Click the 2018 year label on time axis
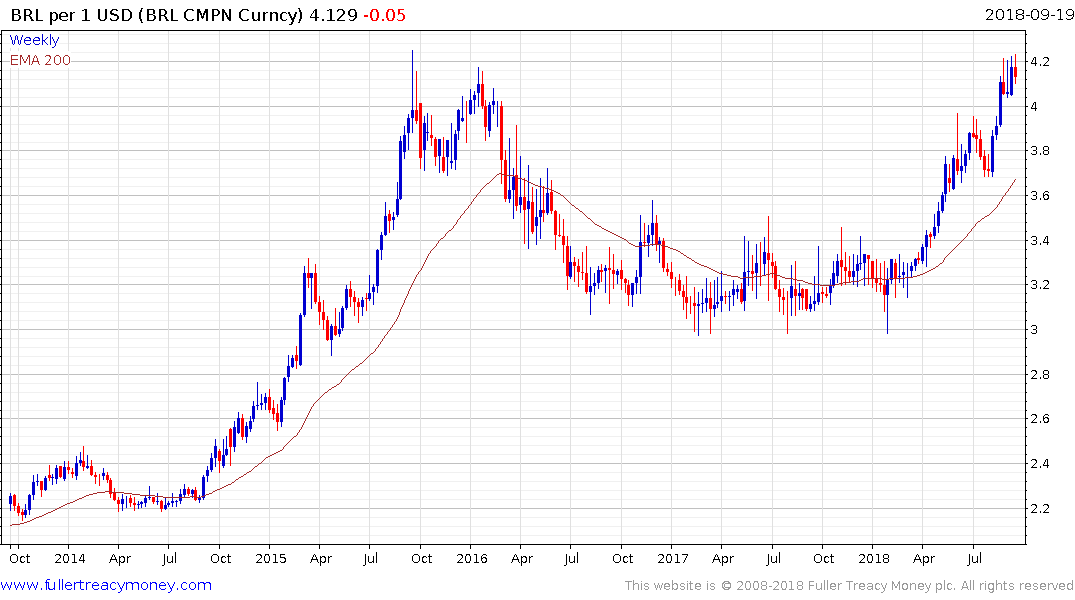 pos(874,558)
